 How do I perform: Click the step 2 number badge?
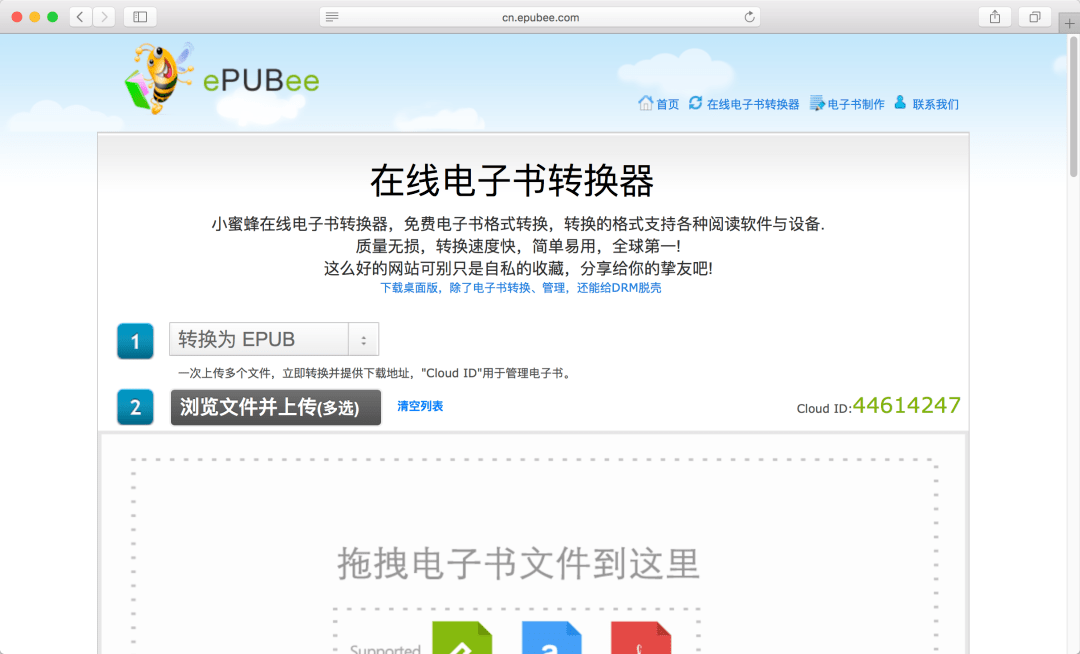pos(135,408)
